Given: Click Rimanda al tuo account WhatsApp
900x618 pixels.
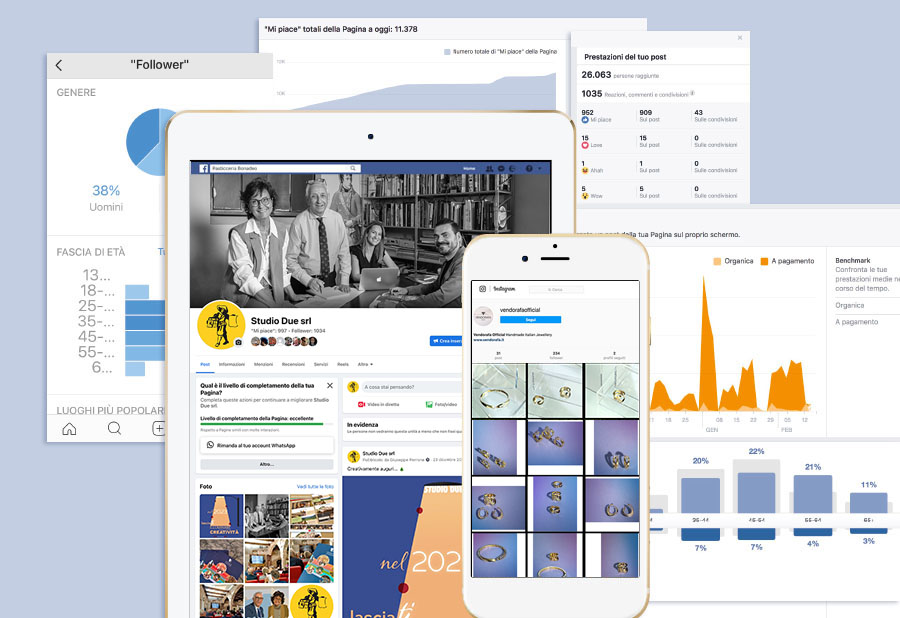Looking at the screenshot, I should pos(266,445).
